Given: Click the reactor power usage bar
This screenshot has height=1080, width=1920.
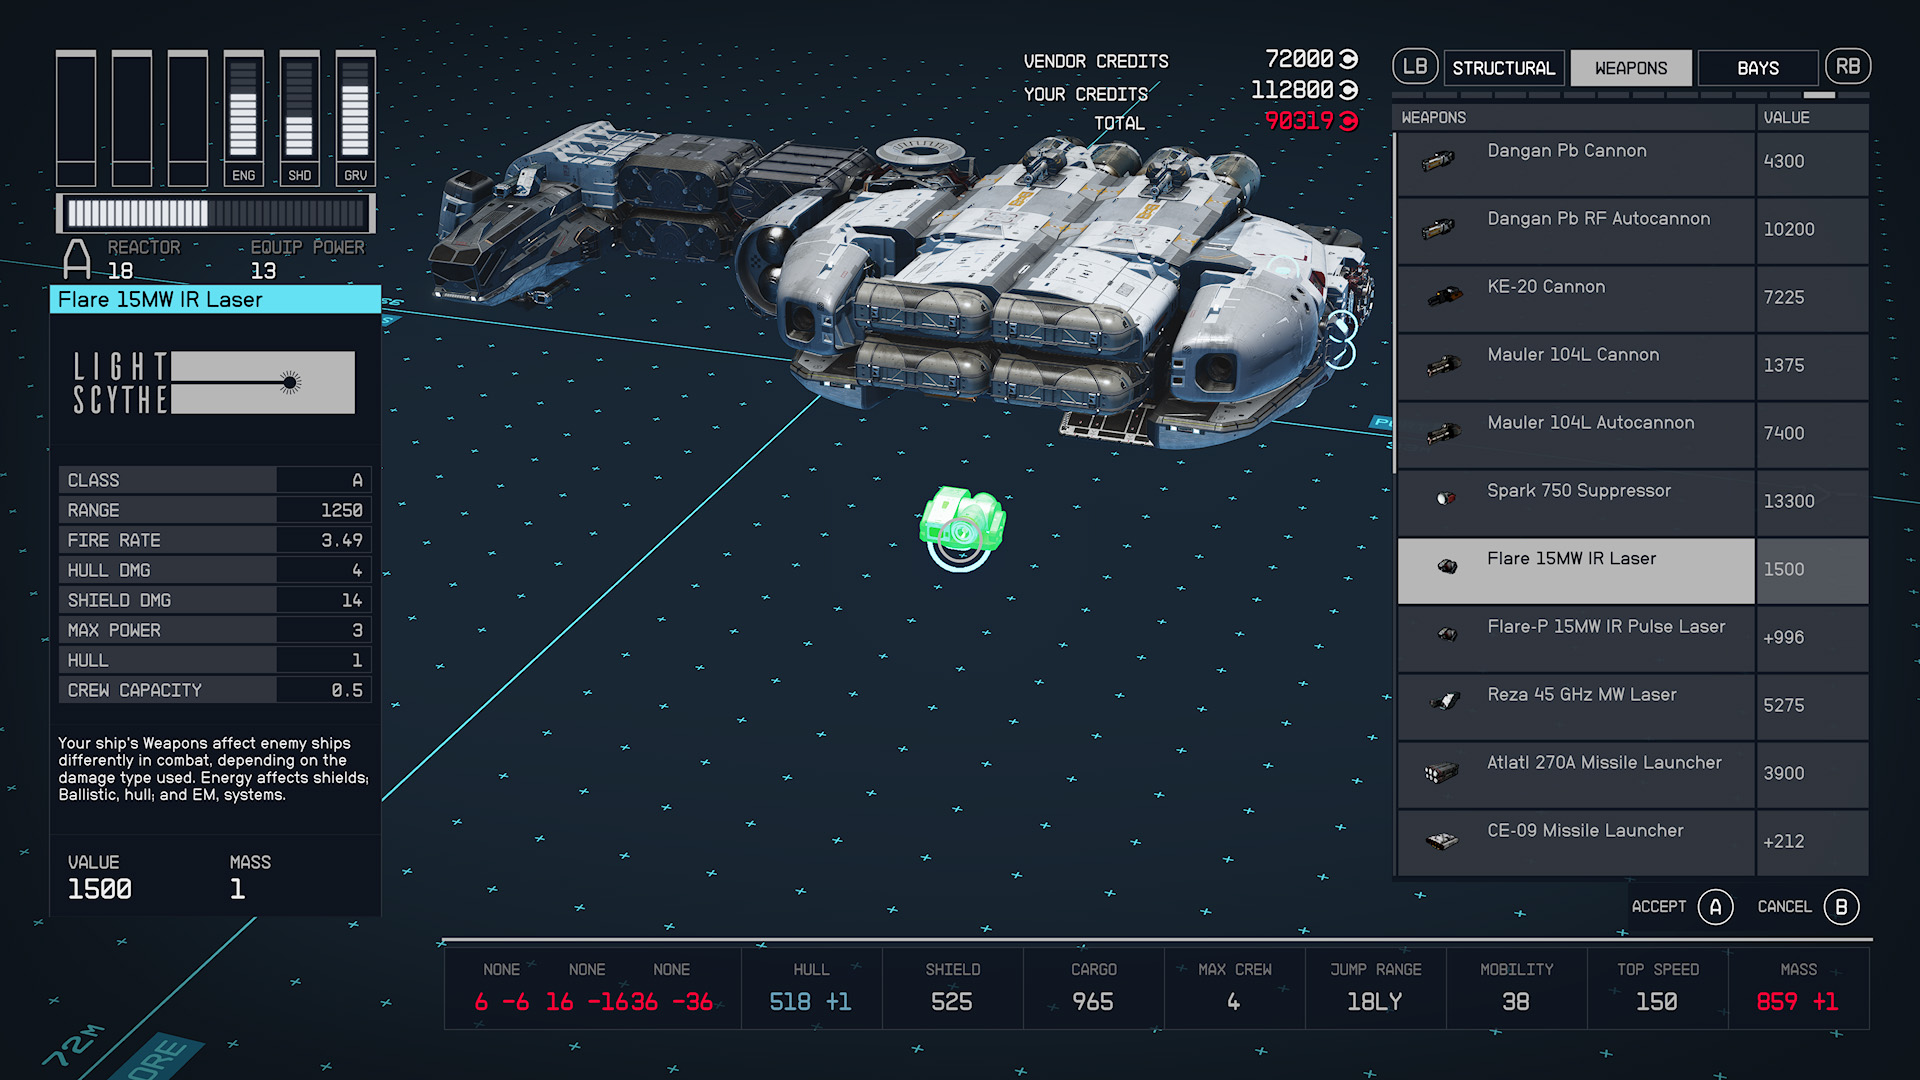Looking at the screenshot, I should click(x=216, y=213).
